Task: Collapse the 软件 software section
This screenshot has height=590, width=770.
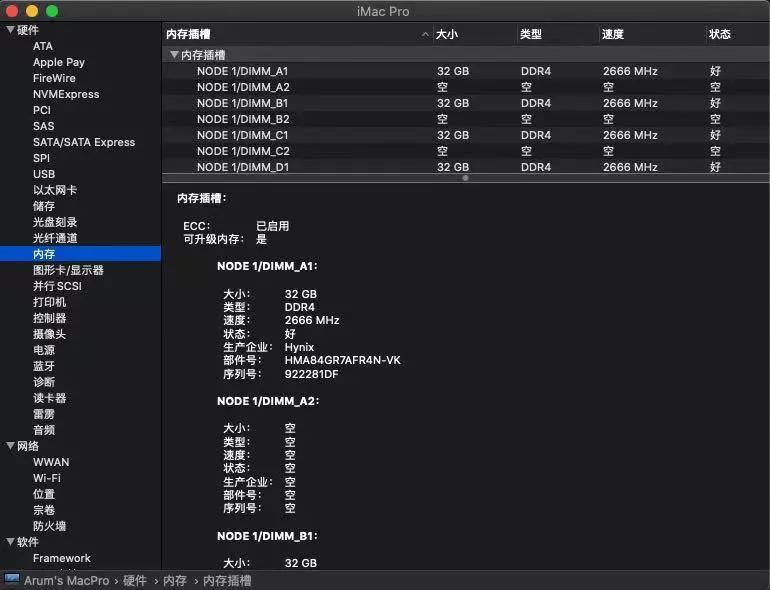Action: point(10,541)
